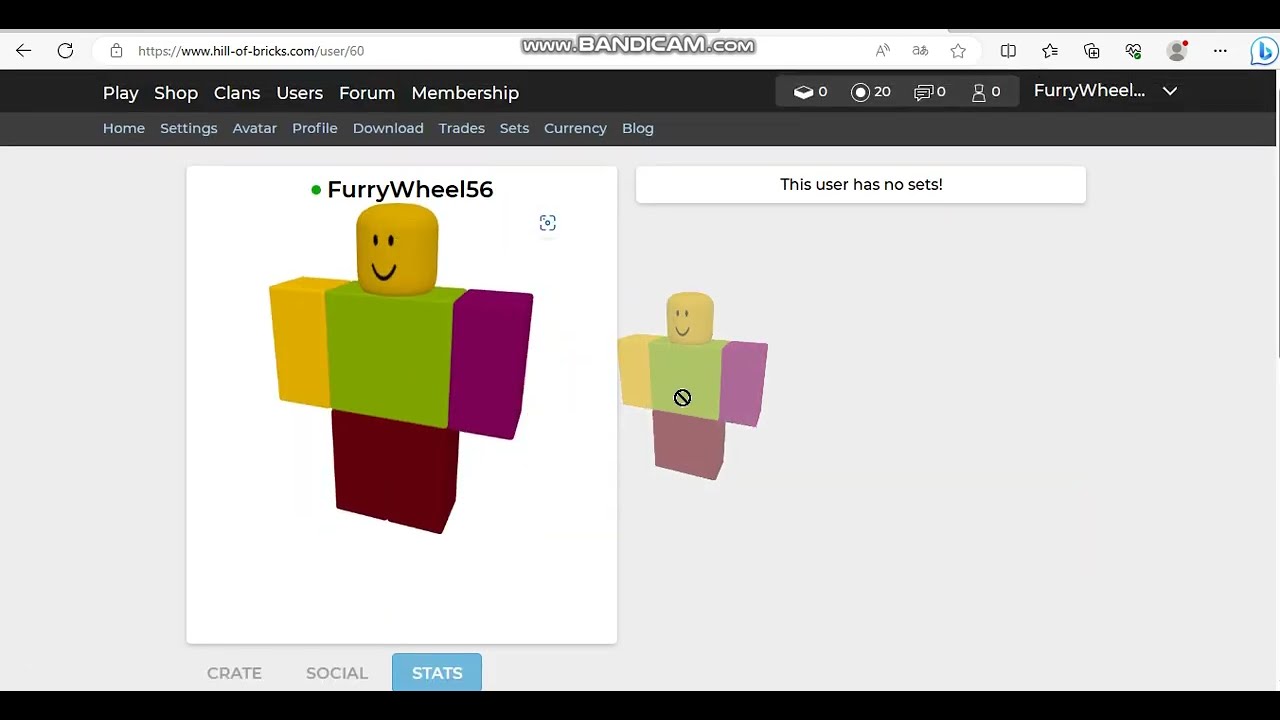The height and width of the screenshot is (720, 1280).
Task: Open the Forum menu item
Action: click(x=367, y=93)
